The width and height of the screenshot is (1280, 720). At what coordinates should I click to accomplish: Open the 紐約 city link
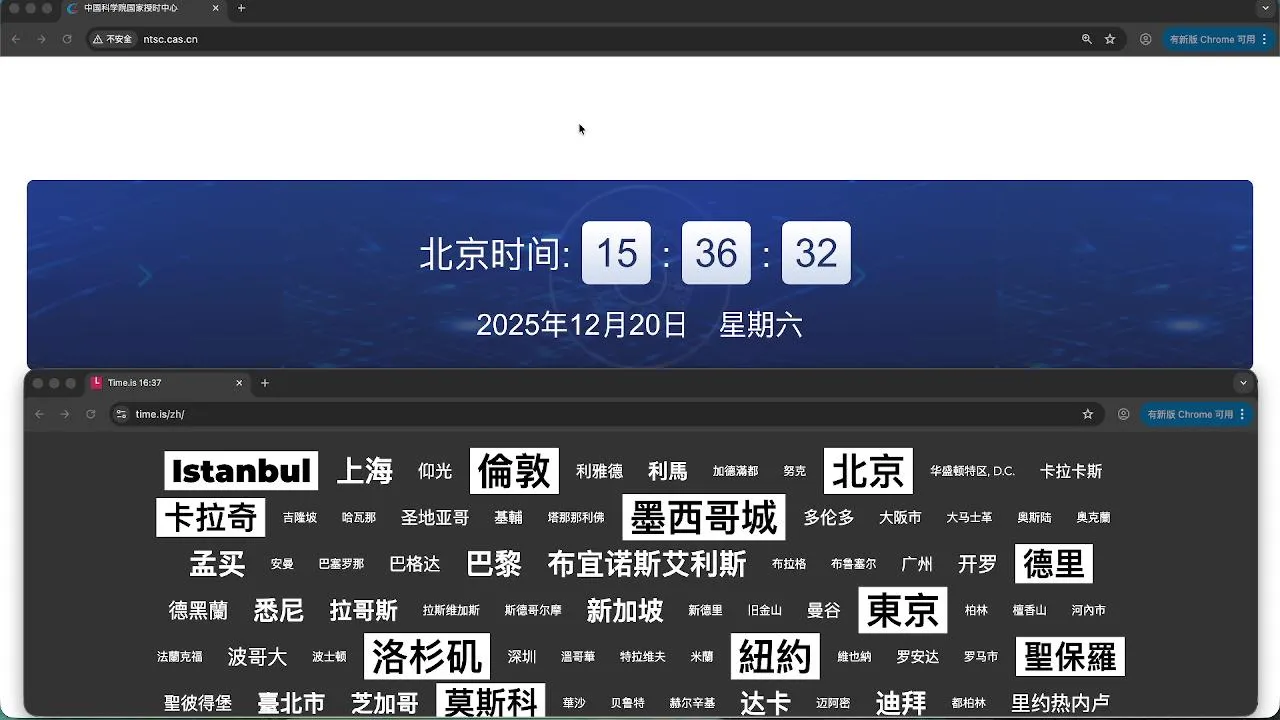[775, 657]
